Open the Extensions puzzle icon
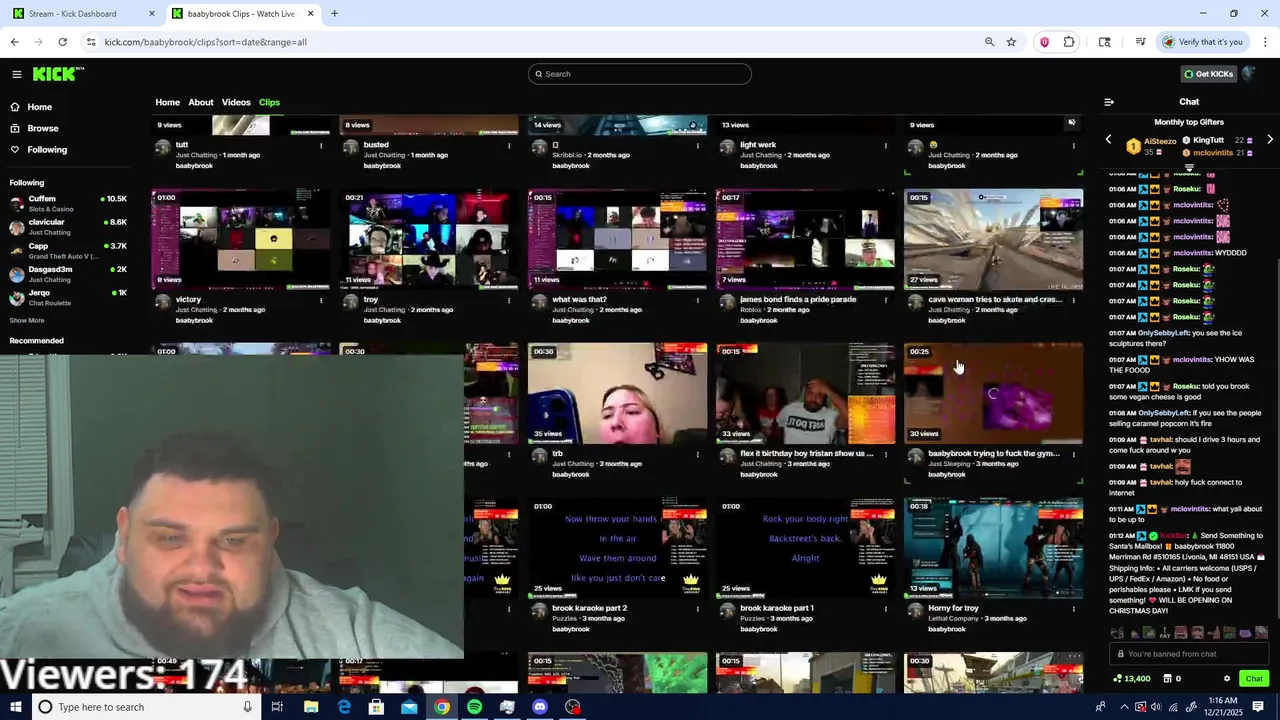 (x=1069, y=42)
